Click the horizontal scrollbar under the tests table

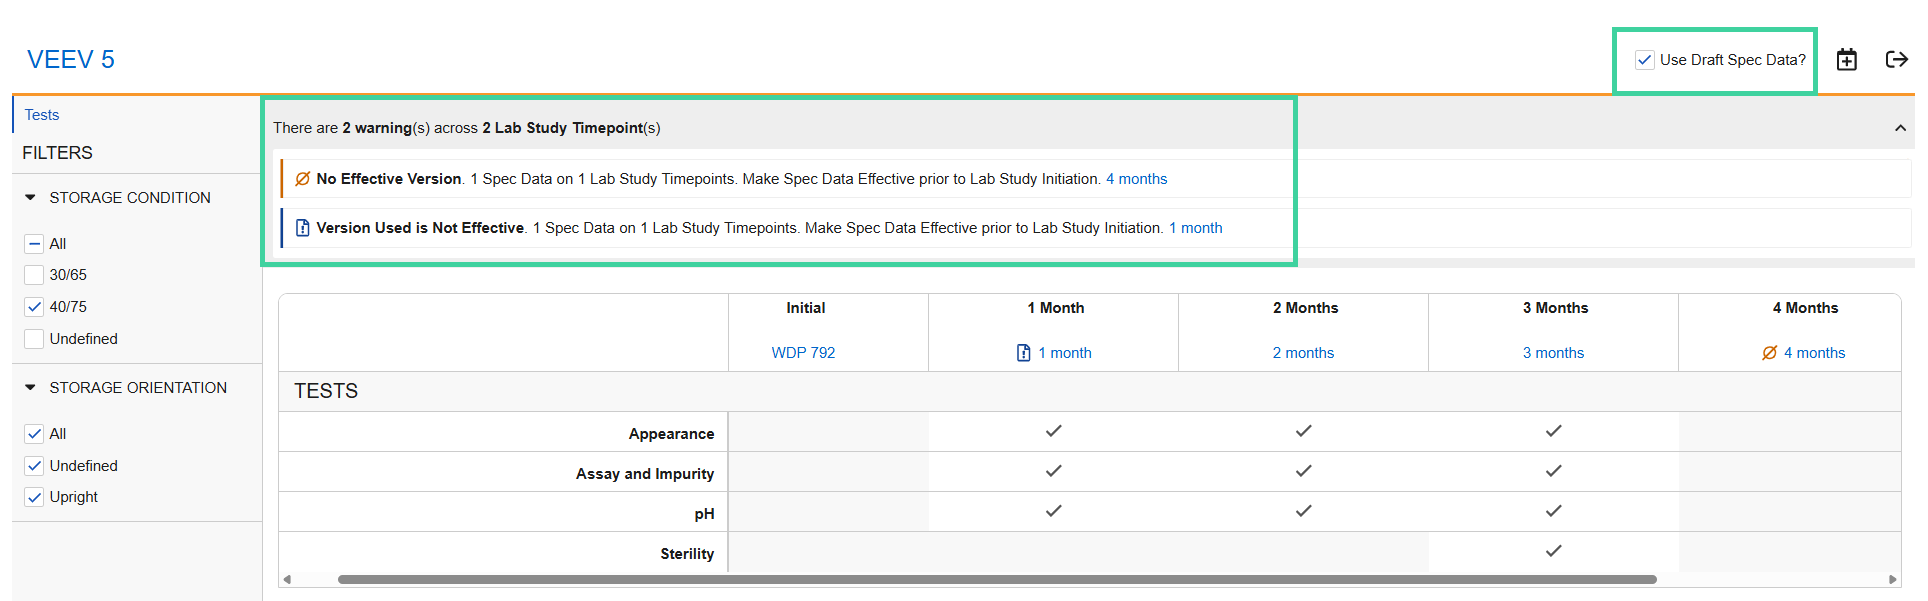[x=996, y=579]
